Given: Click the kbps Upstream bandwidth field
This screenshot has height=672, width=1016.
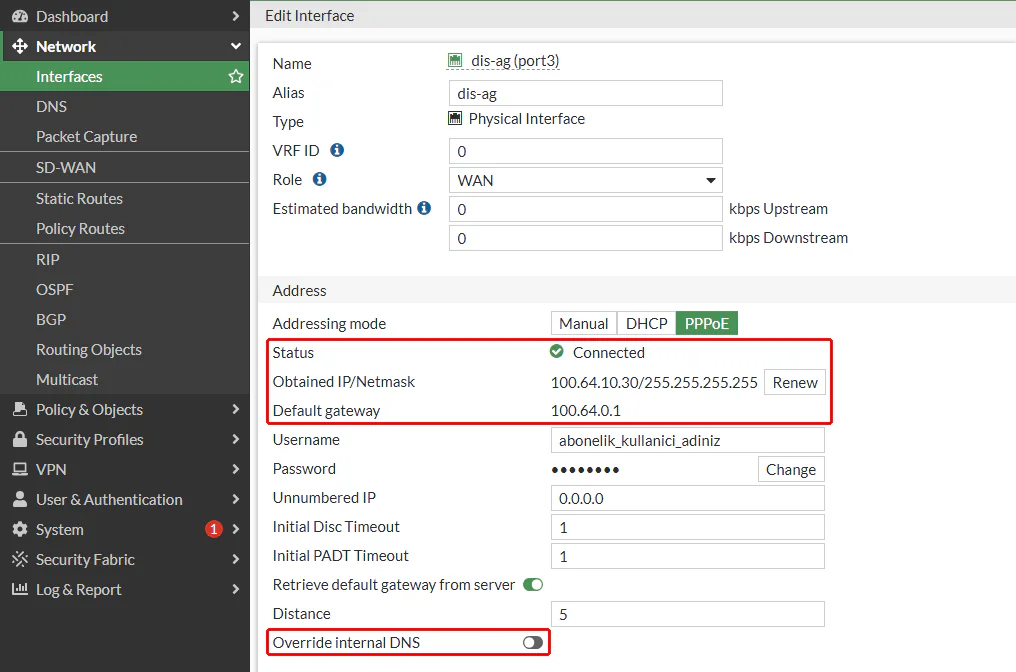Looking at the screenshot, I should tap(586, 209).
